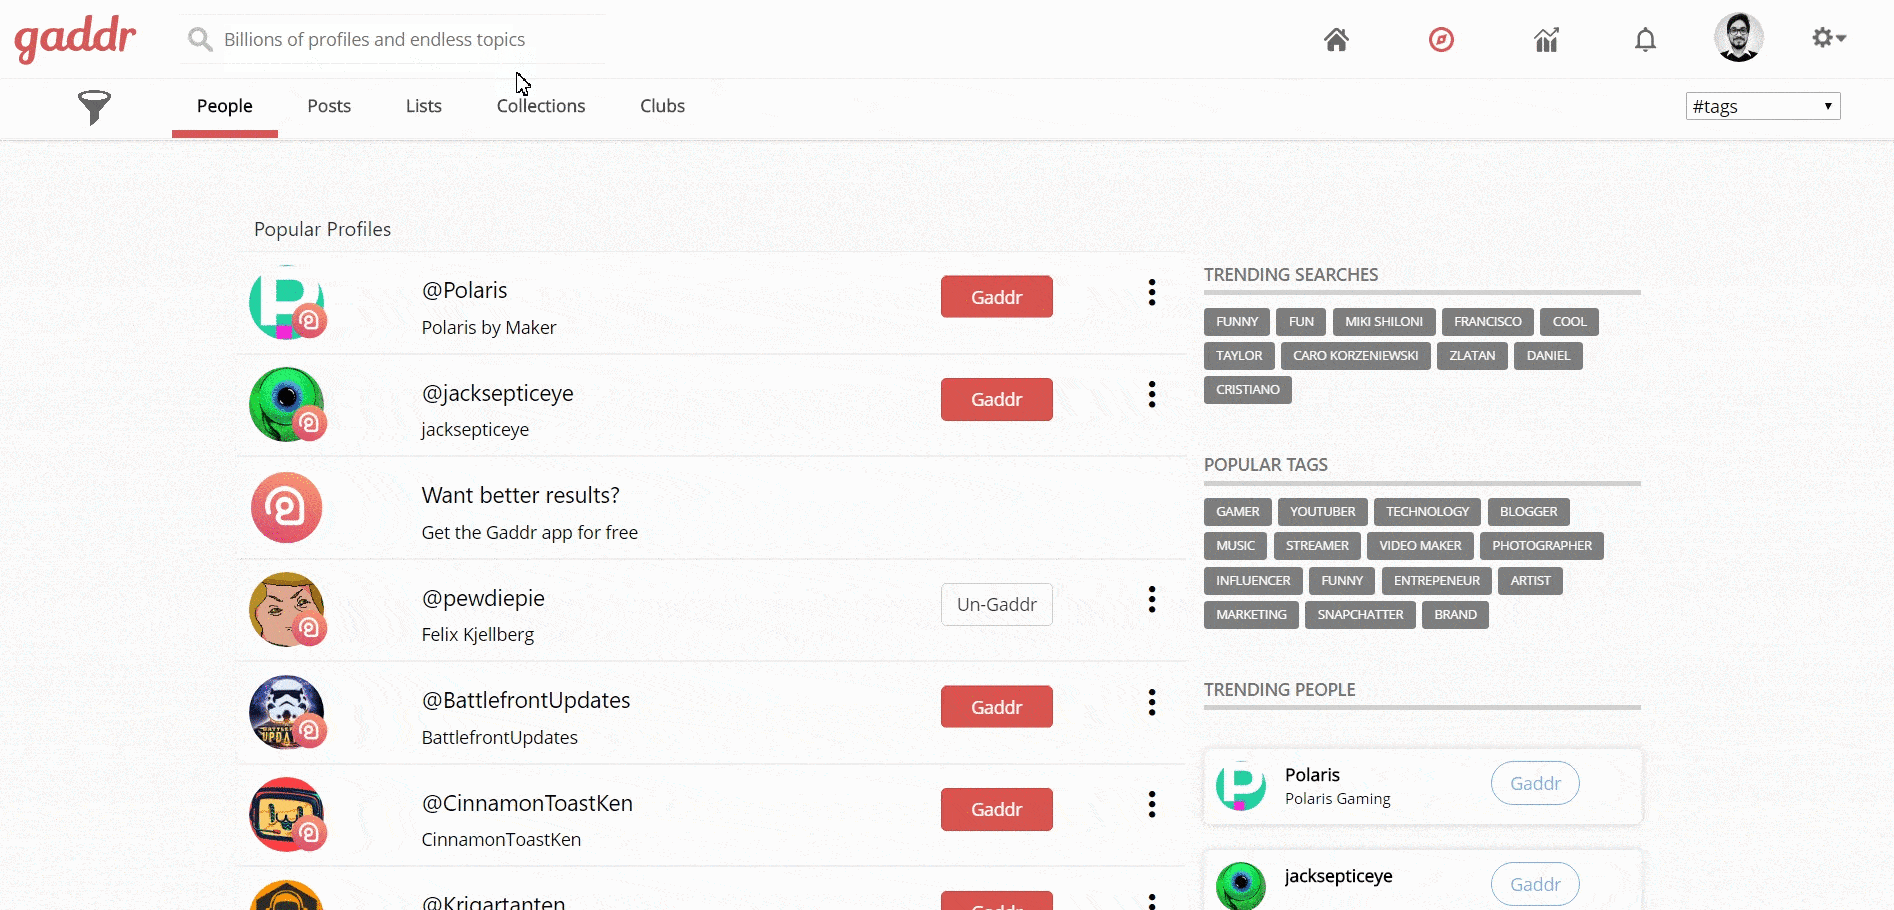Switch to the Collections tab
This screenshot has height=910, width=1894.
coord(541,106)
